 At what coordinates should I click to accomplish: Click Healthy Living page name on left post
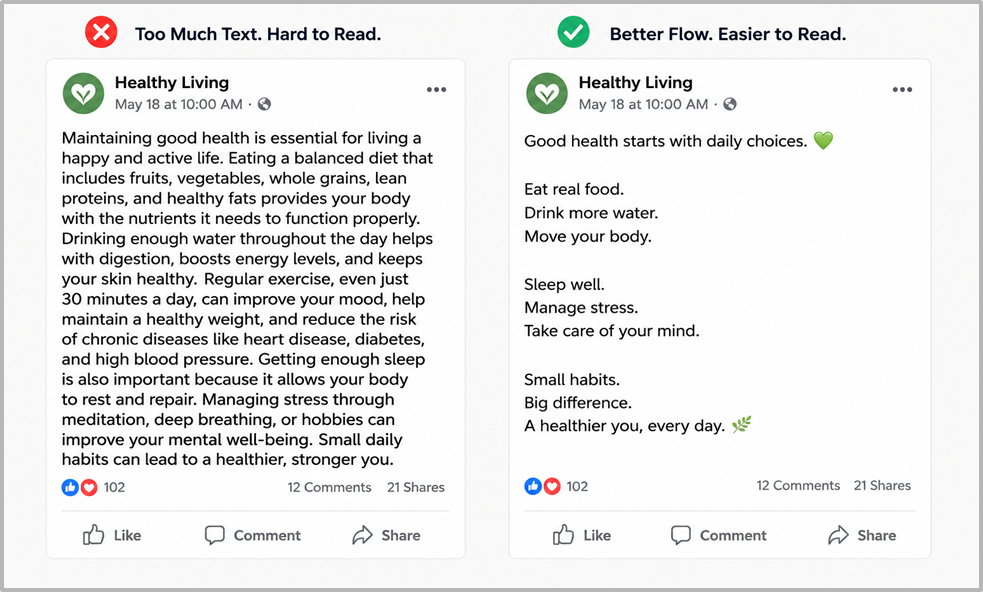tap(172, 83)
